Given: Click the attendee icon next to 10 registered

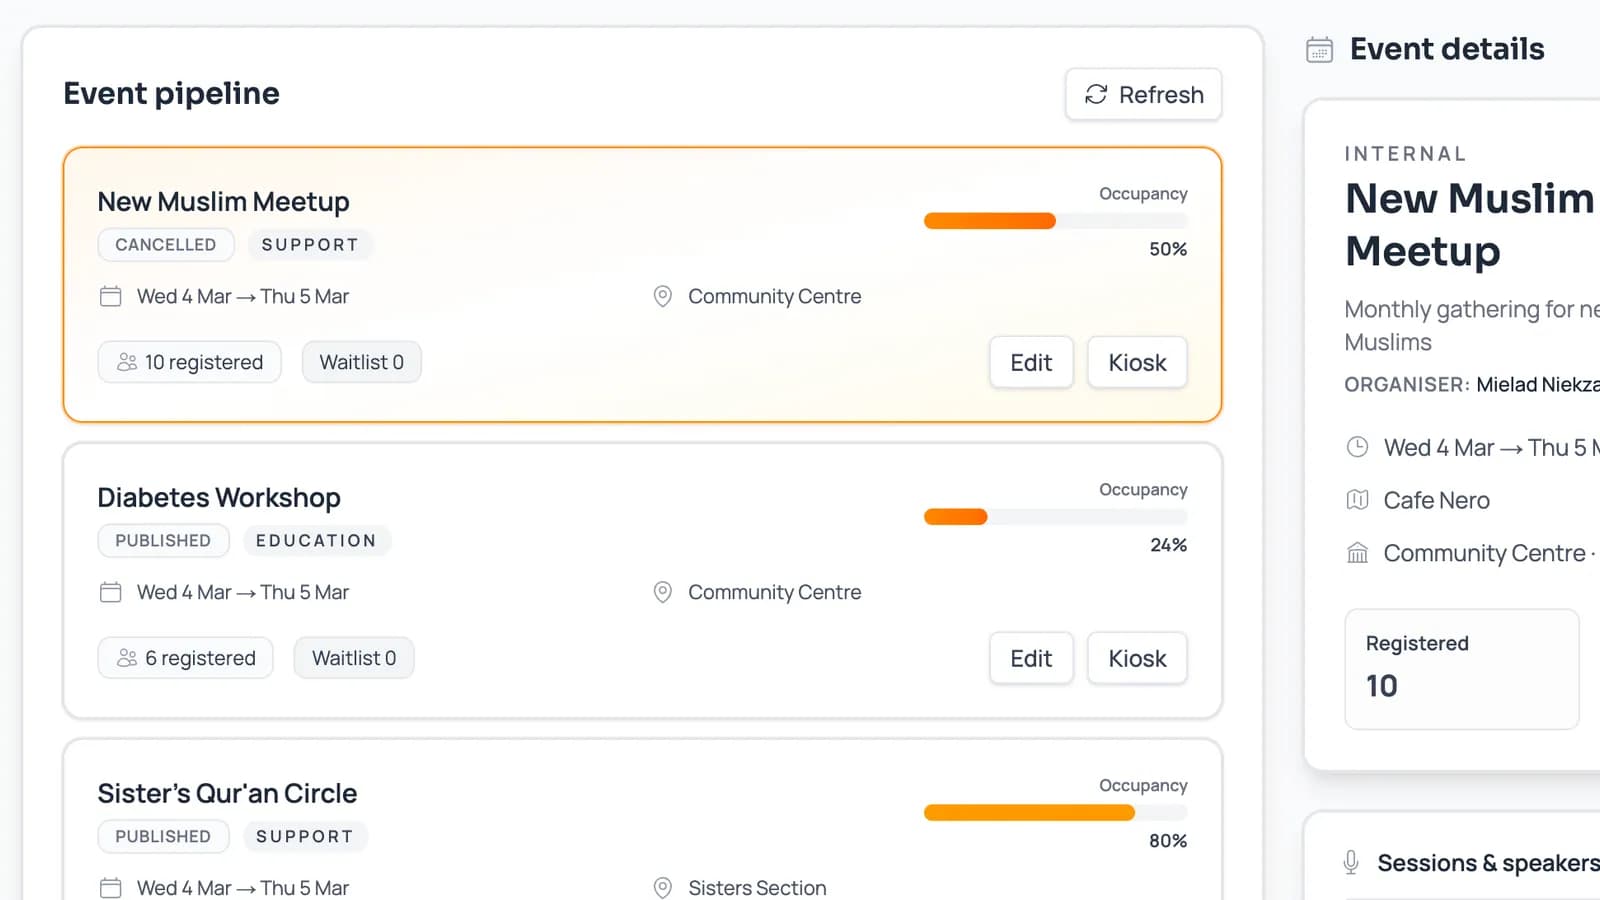Looking at the screenshot, I should coord(125,362).
